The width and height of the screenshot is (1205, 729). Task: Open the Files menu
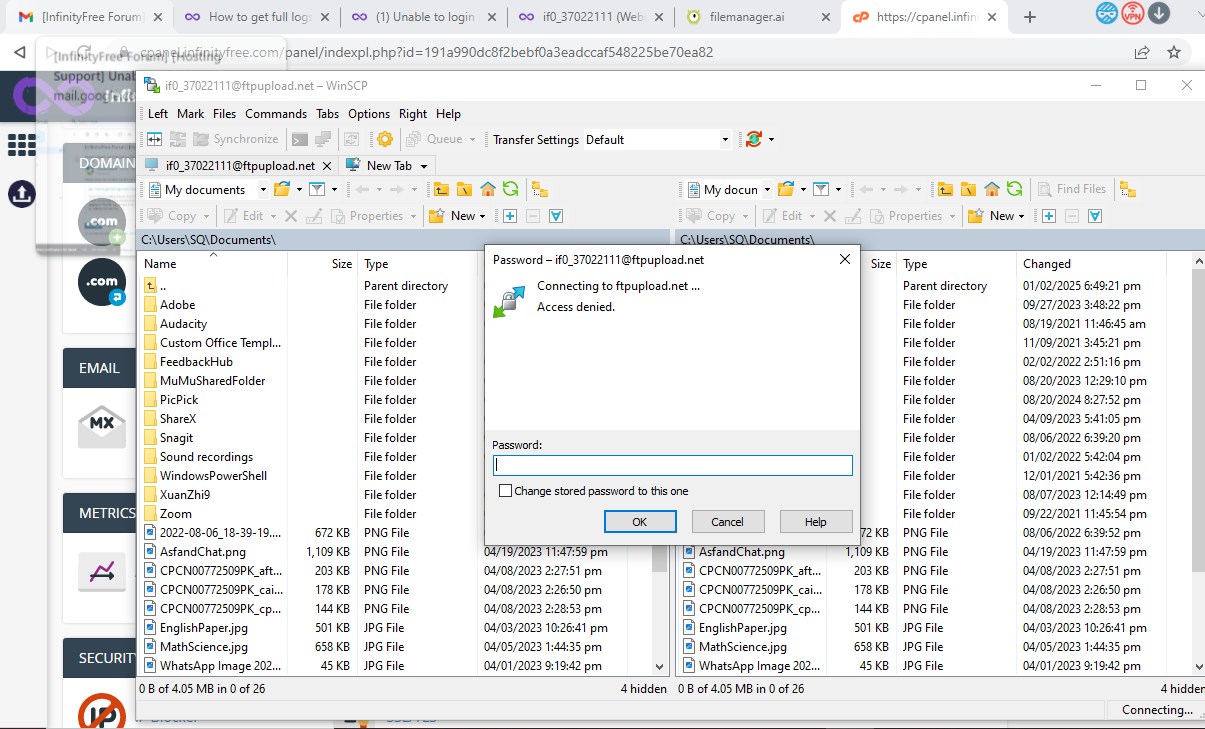[225, 114]
